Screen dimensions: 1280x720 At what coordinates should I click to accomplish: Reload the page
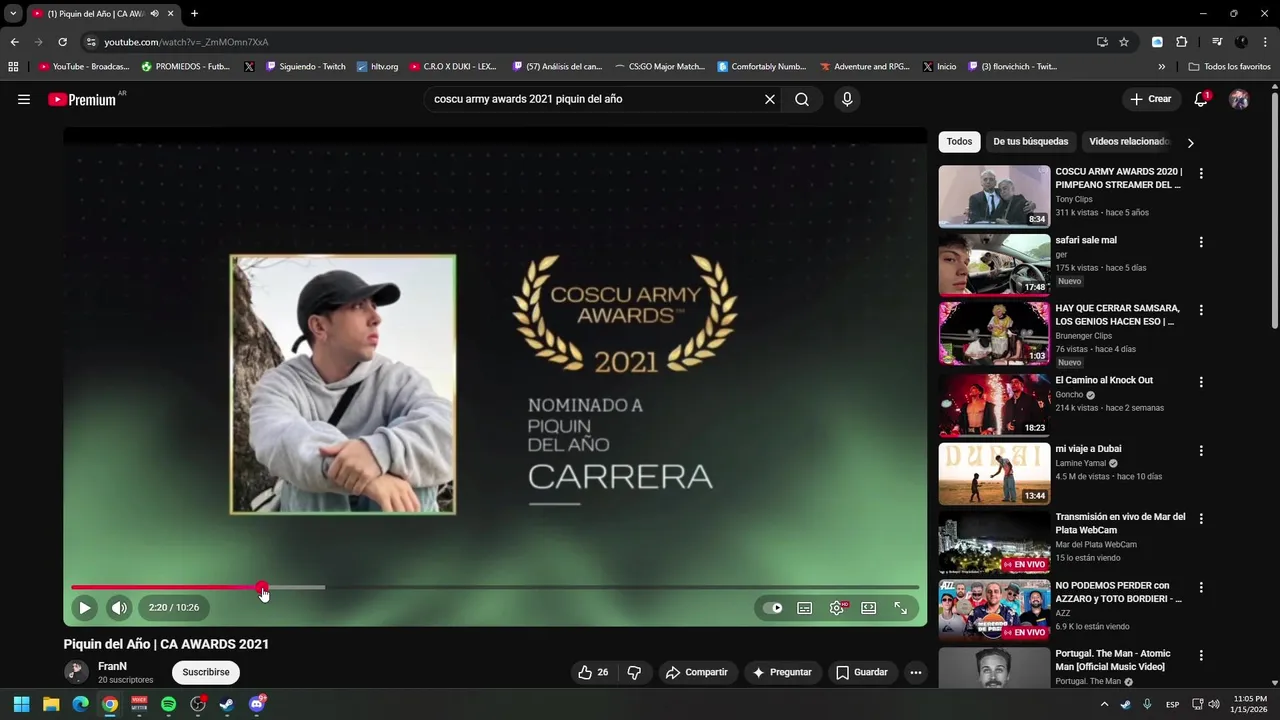click(x=62, y=42)
